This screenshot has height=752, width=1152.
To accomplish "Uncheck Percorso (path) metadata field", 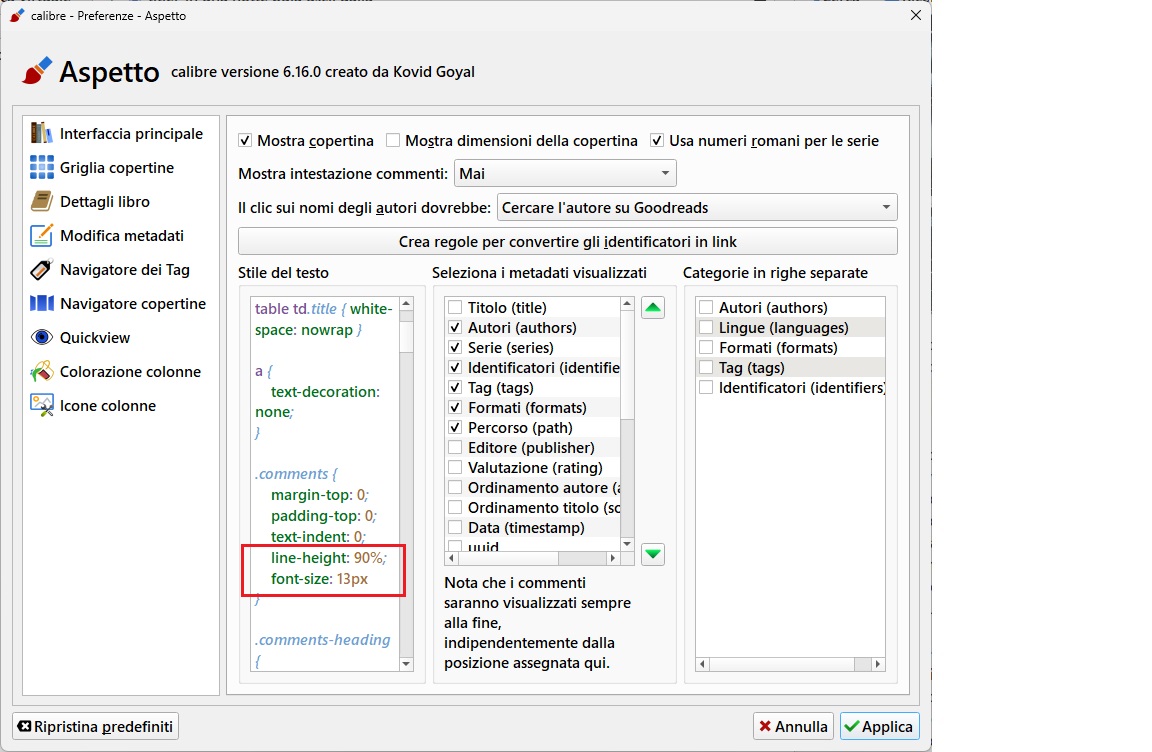I will [x=455, y=427].
